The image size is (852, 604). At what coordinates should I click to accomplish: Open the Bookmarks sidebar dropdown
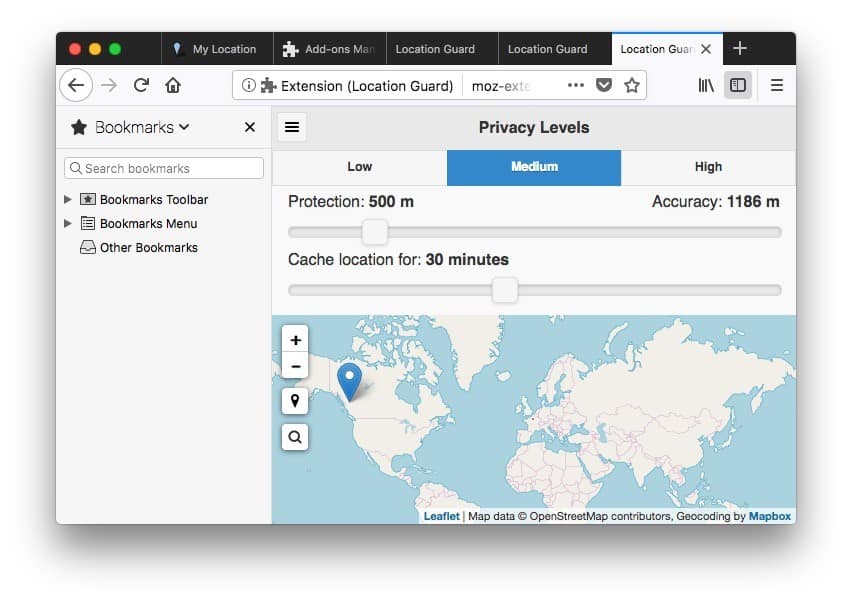(130, 127)
